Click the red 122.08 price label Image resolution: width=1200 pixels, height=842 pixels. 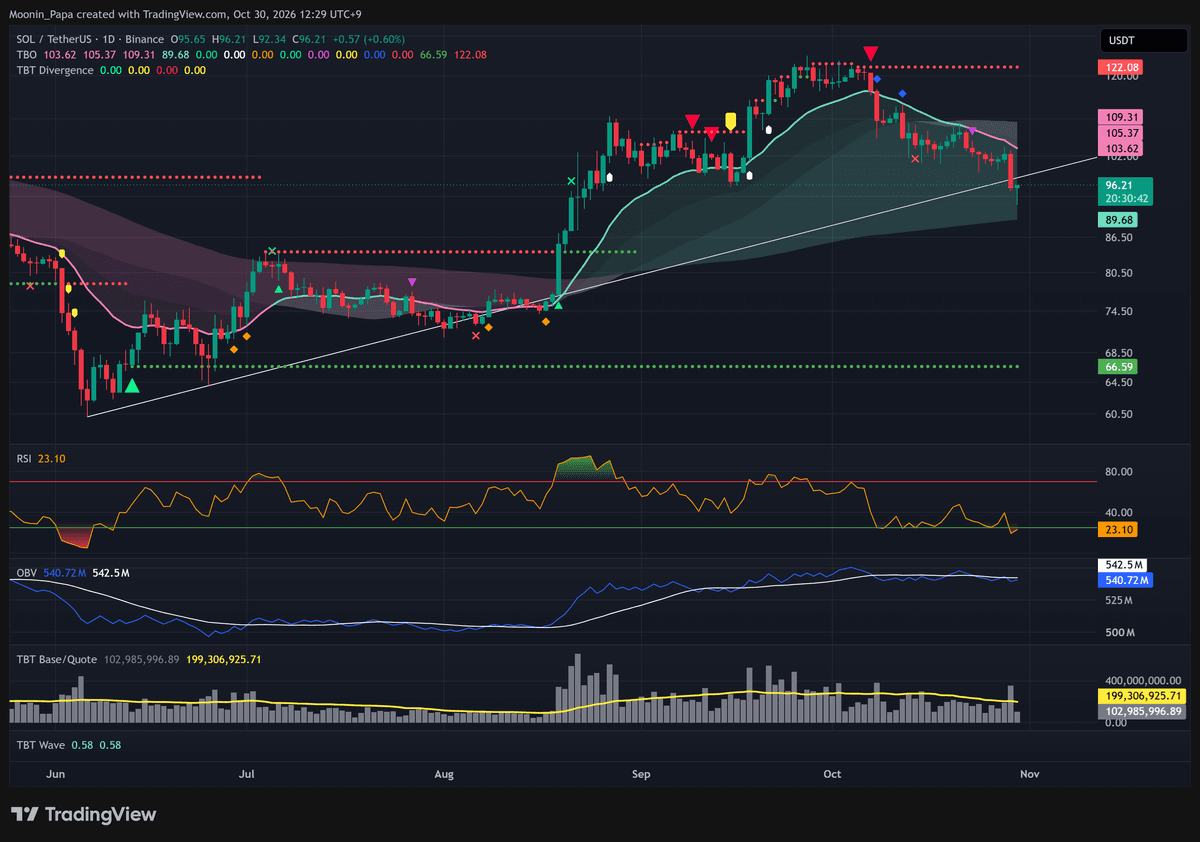[1120, 67]
